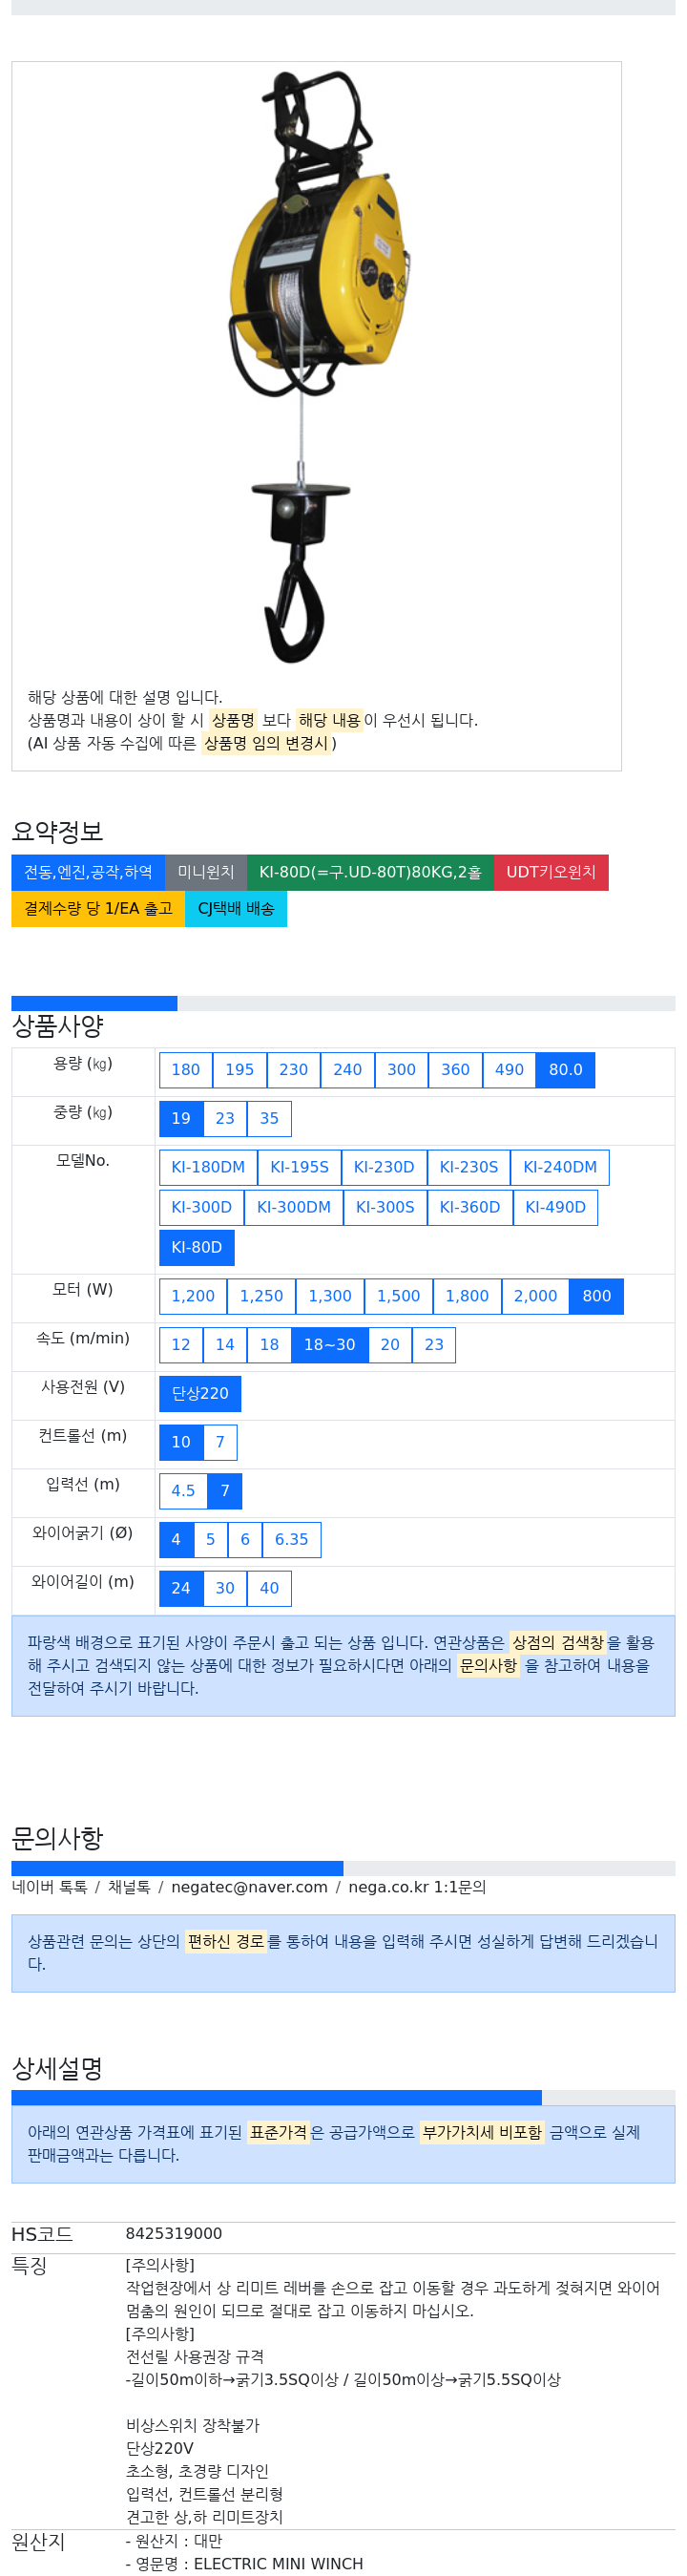
Task: Choose the 18~30 speed option
Action: [x=330, y=1345]
